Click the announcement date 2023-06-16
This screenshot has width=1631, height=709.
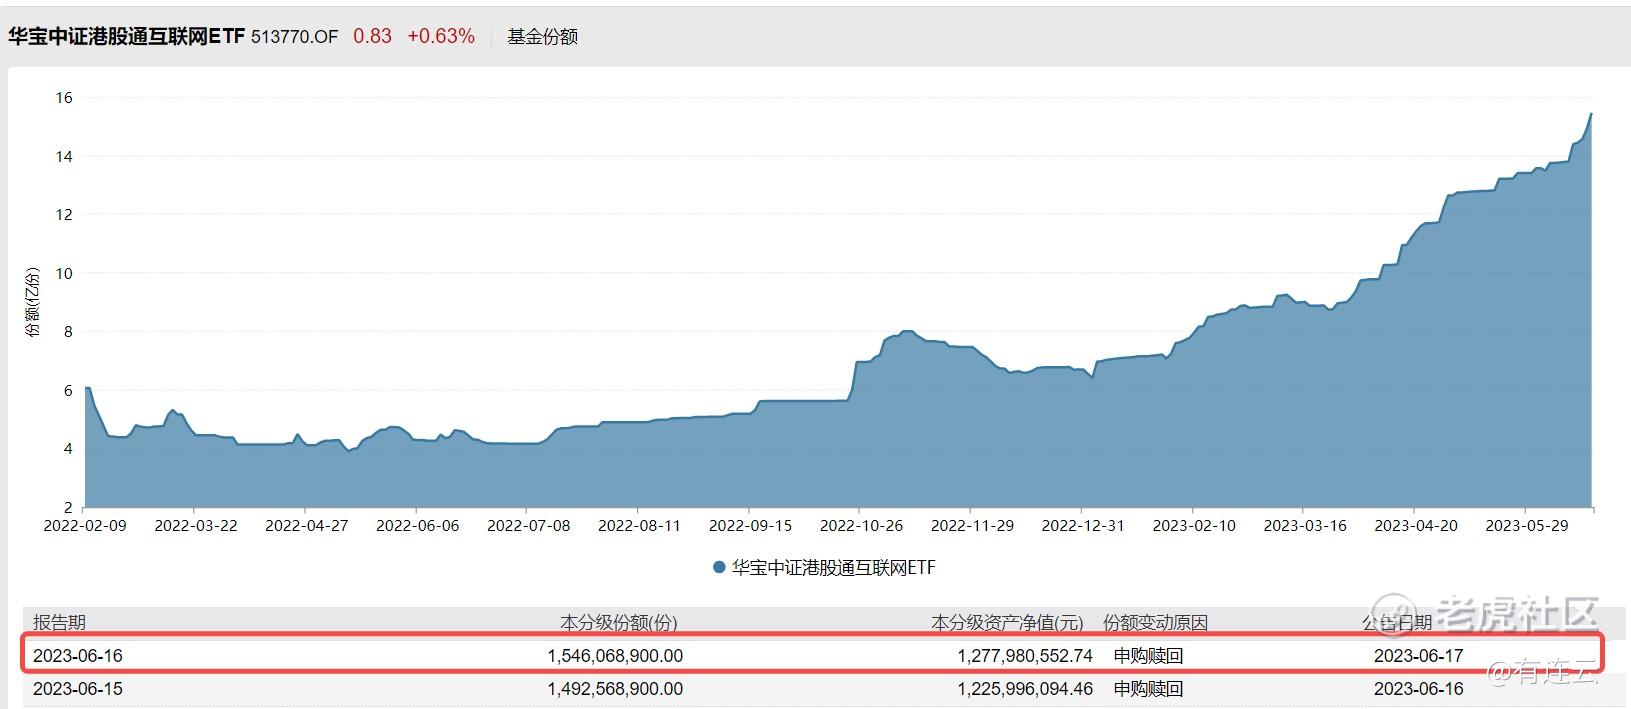pos(1419,689)
